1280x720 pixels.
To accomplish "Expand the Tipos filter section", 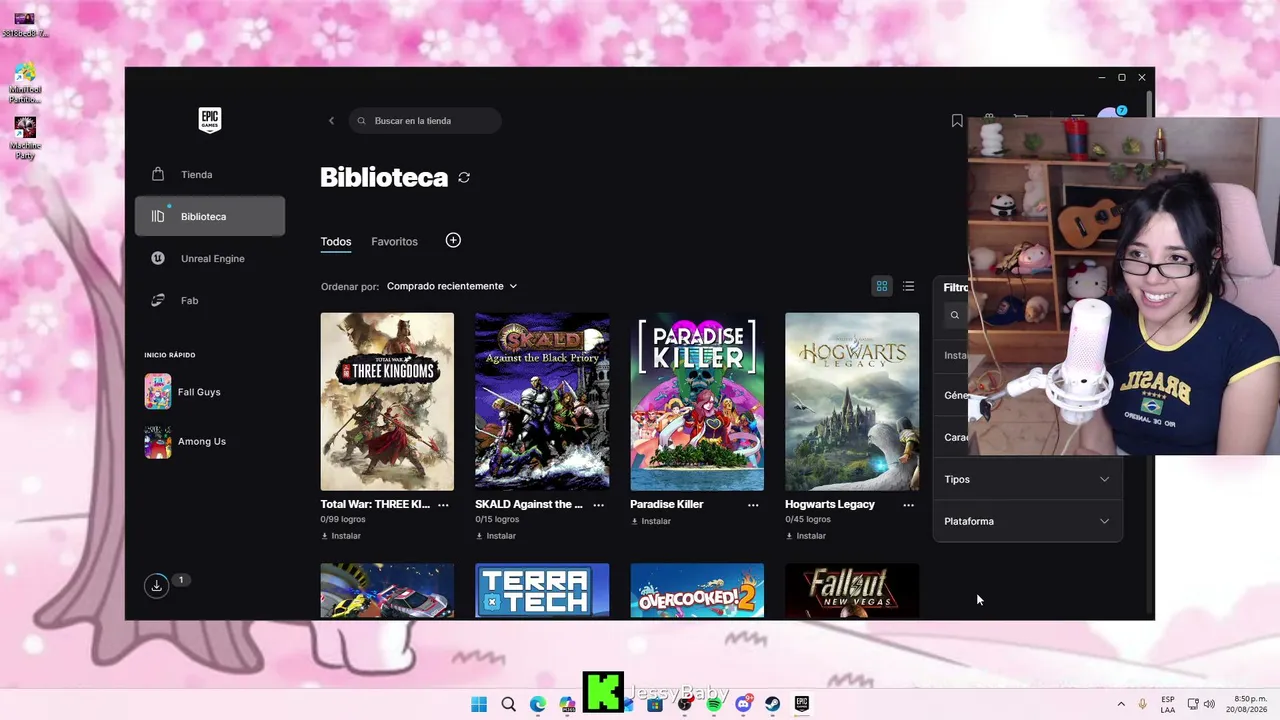I will coord(1027,479).
